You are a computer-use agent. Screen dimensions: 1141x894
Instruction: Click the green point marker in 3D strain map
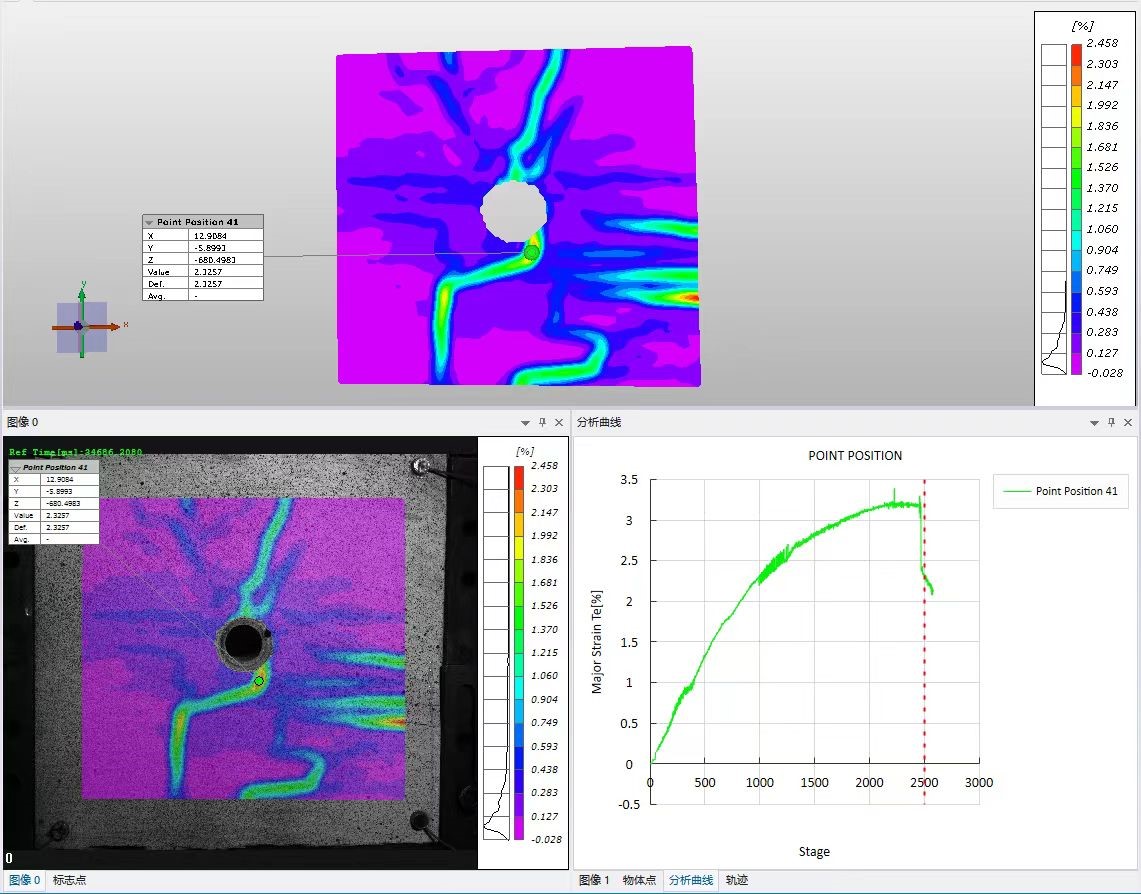pos(531,253)
